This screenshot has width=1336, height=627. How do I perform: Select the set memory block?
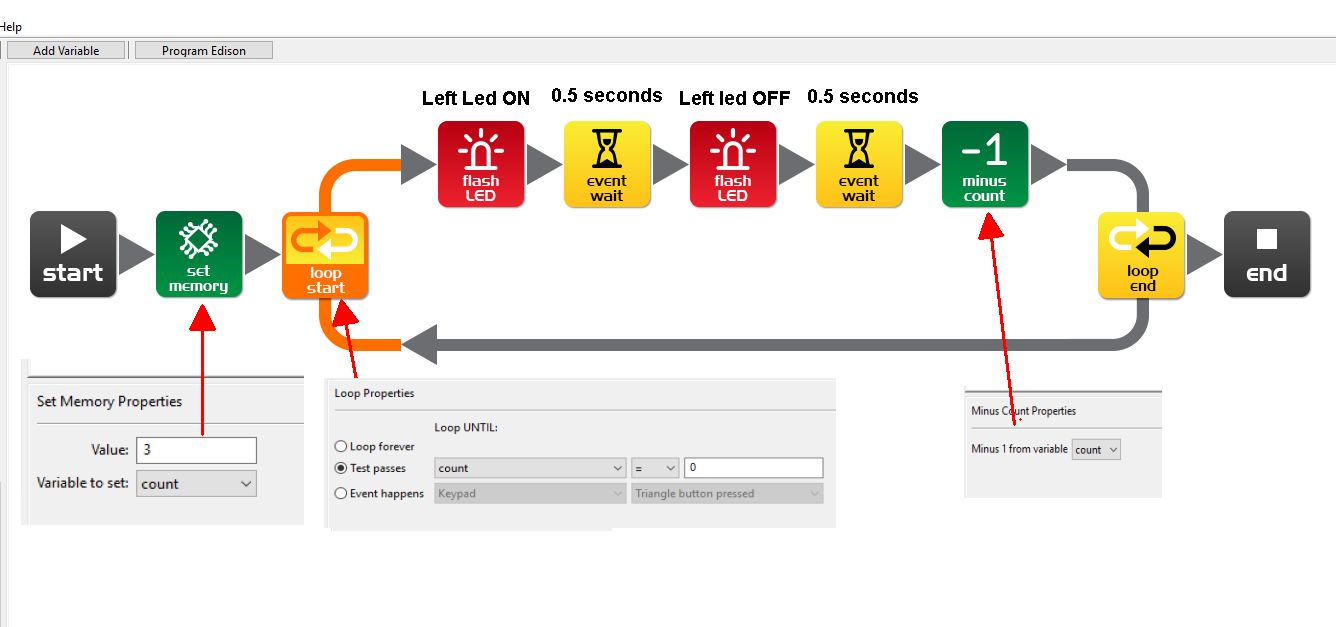coord(199,254)
